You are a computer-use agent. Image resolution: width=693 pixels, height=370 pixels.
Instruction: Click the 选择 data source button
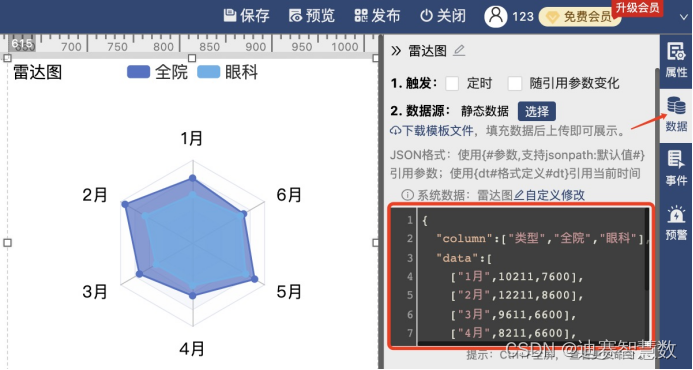pyautogui.click(x=537, y=111)
